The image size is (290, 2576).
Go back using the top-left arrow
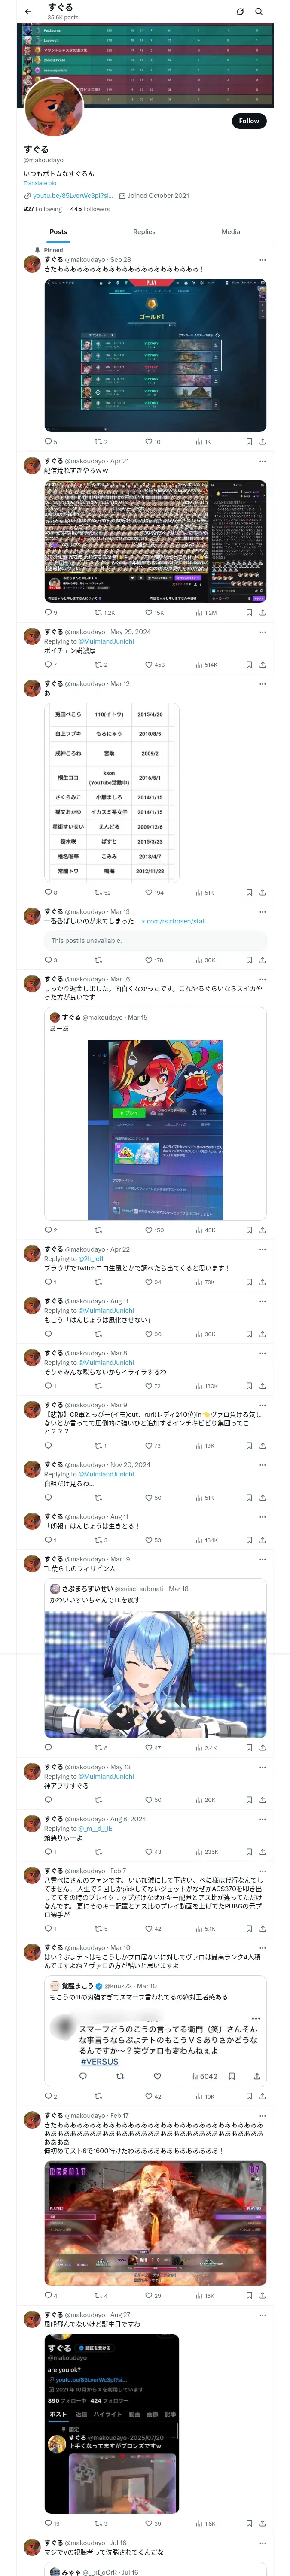point(28,12)
